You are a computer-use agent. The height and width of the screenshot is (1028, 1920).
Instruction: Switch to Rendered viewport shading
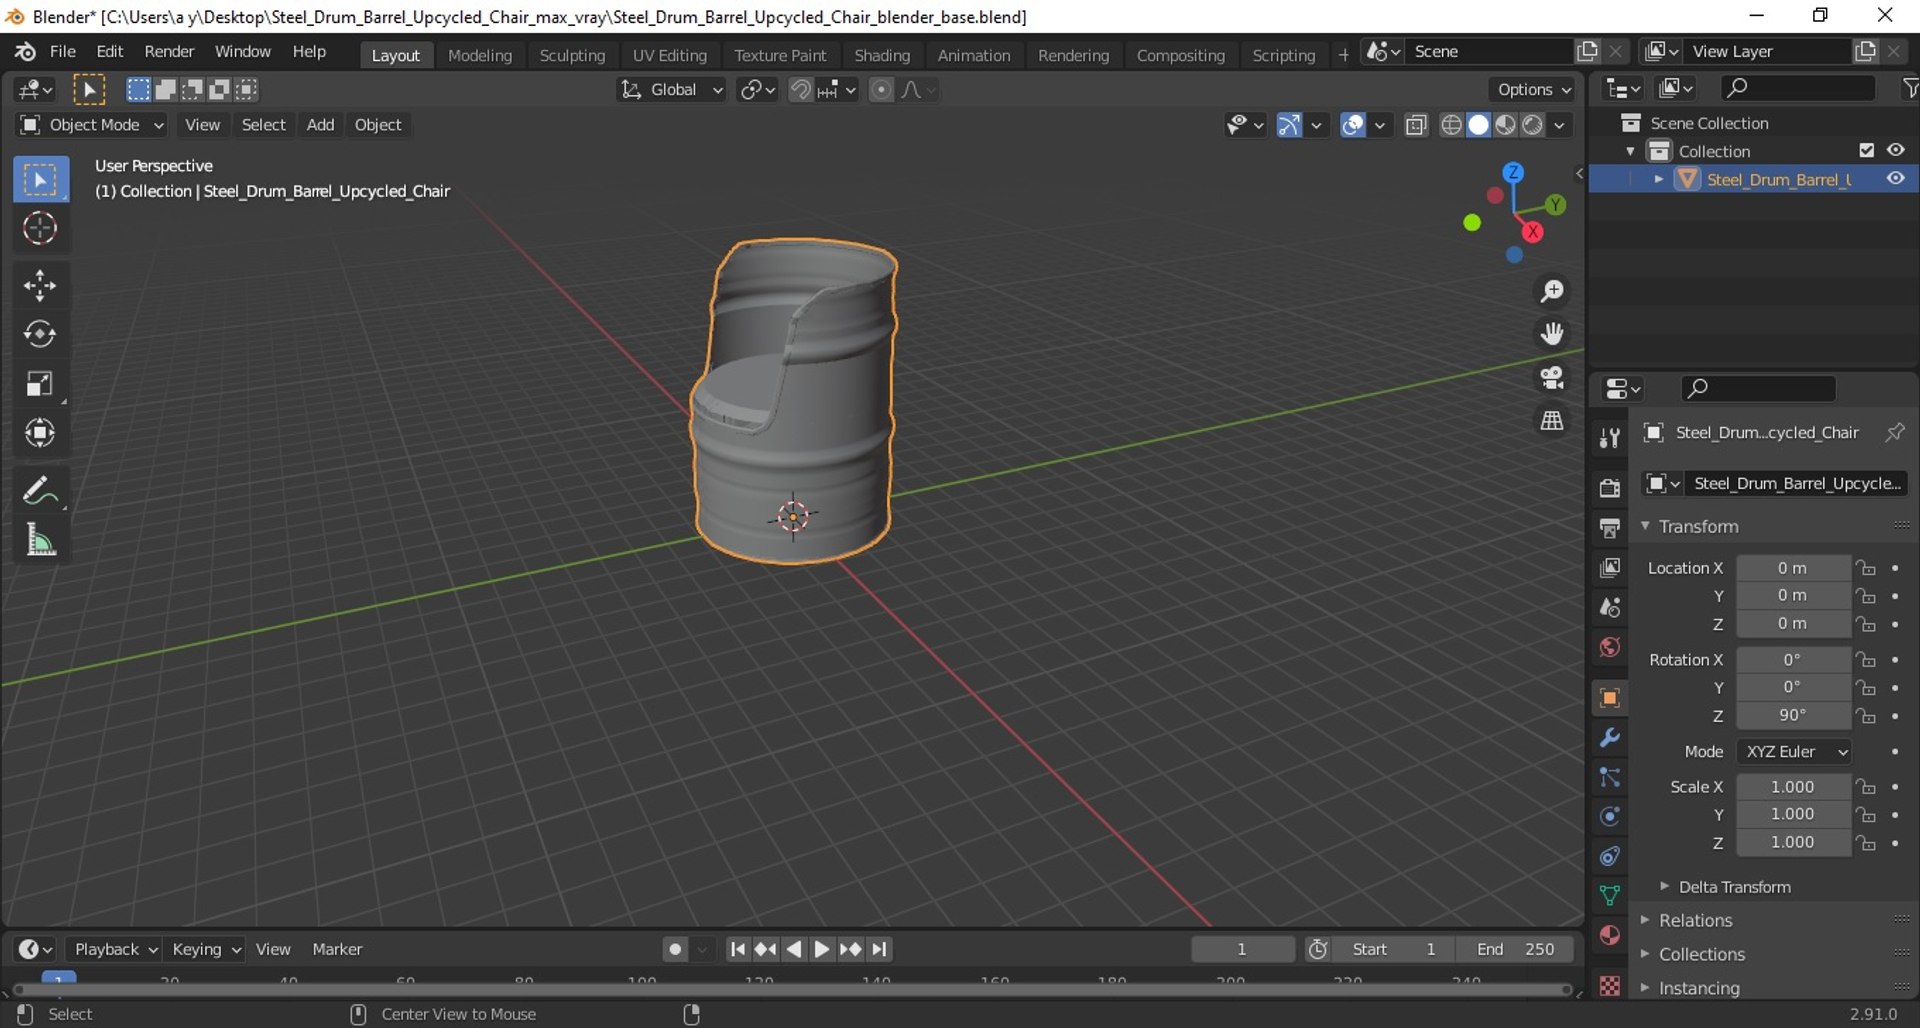point(1532,125)
